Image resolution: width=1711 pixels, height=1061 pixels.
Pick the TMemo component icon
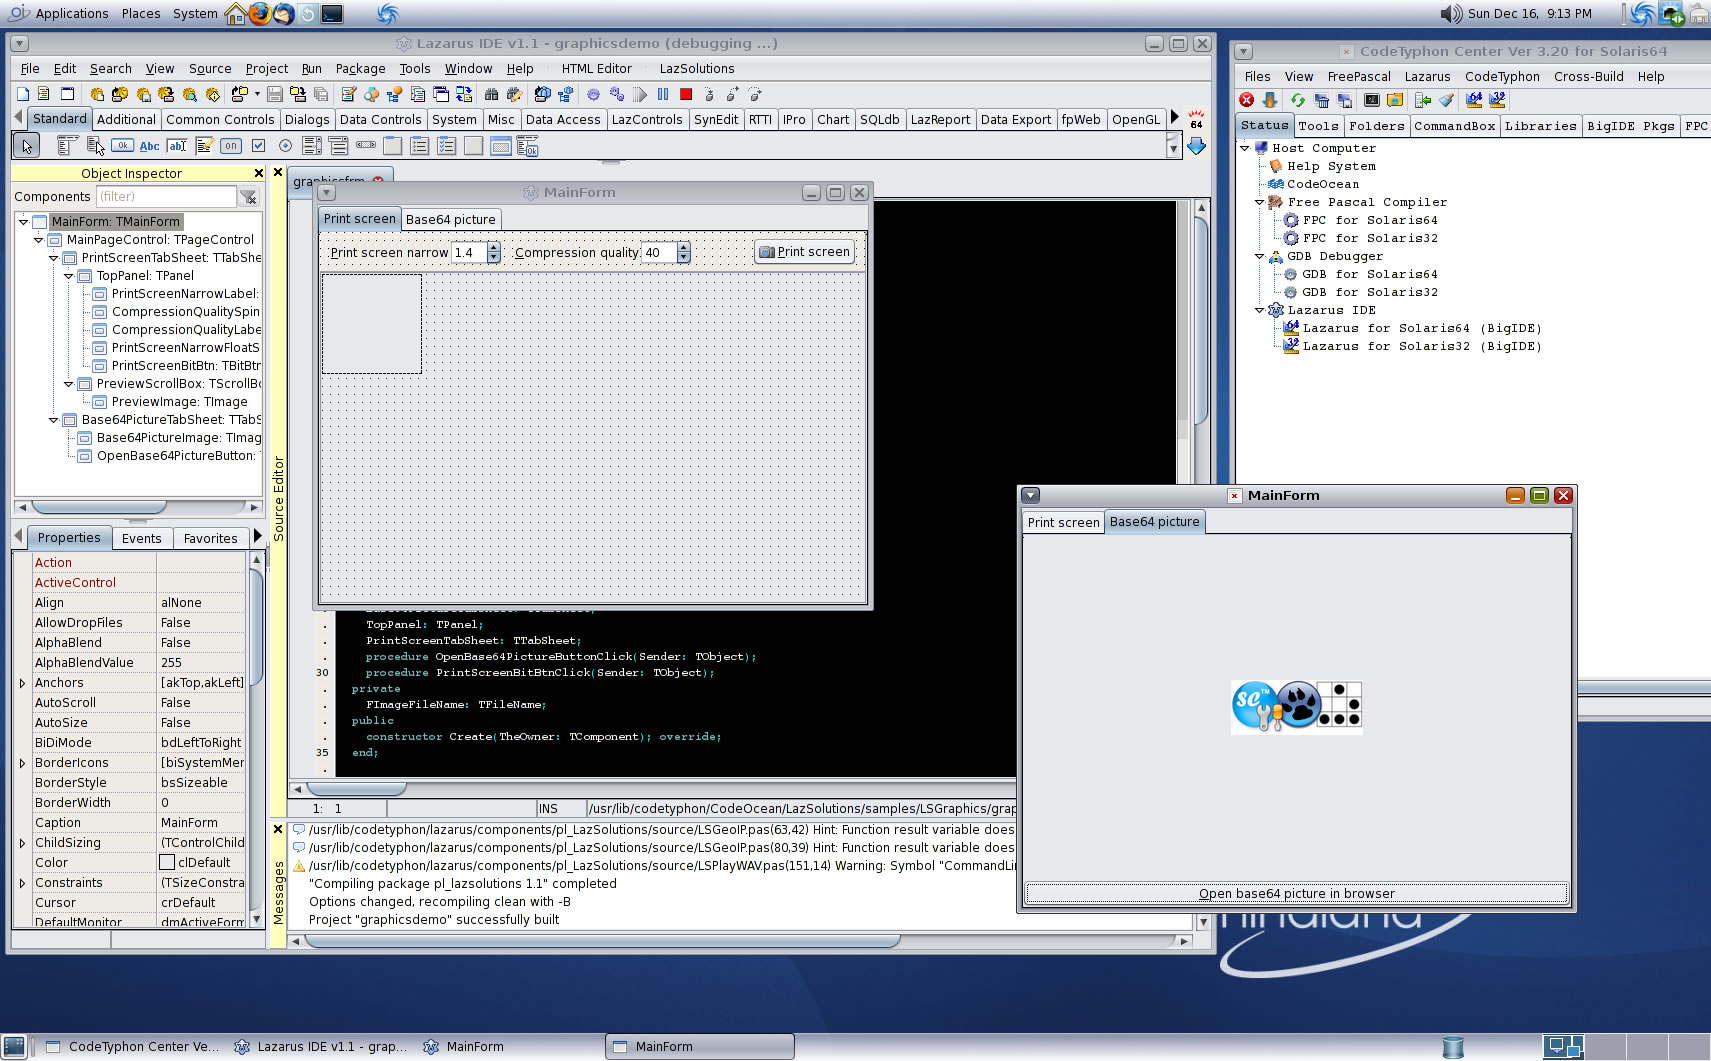[x=204, y=146]
